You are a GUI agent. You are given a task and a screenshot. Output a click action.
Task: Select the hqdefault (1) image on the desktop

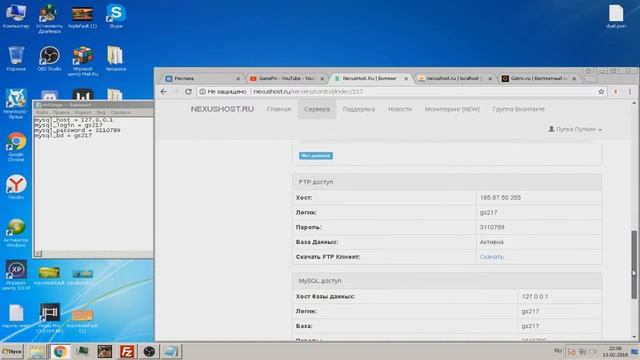[82, 16]
